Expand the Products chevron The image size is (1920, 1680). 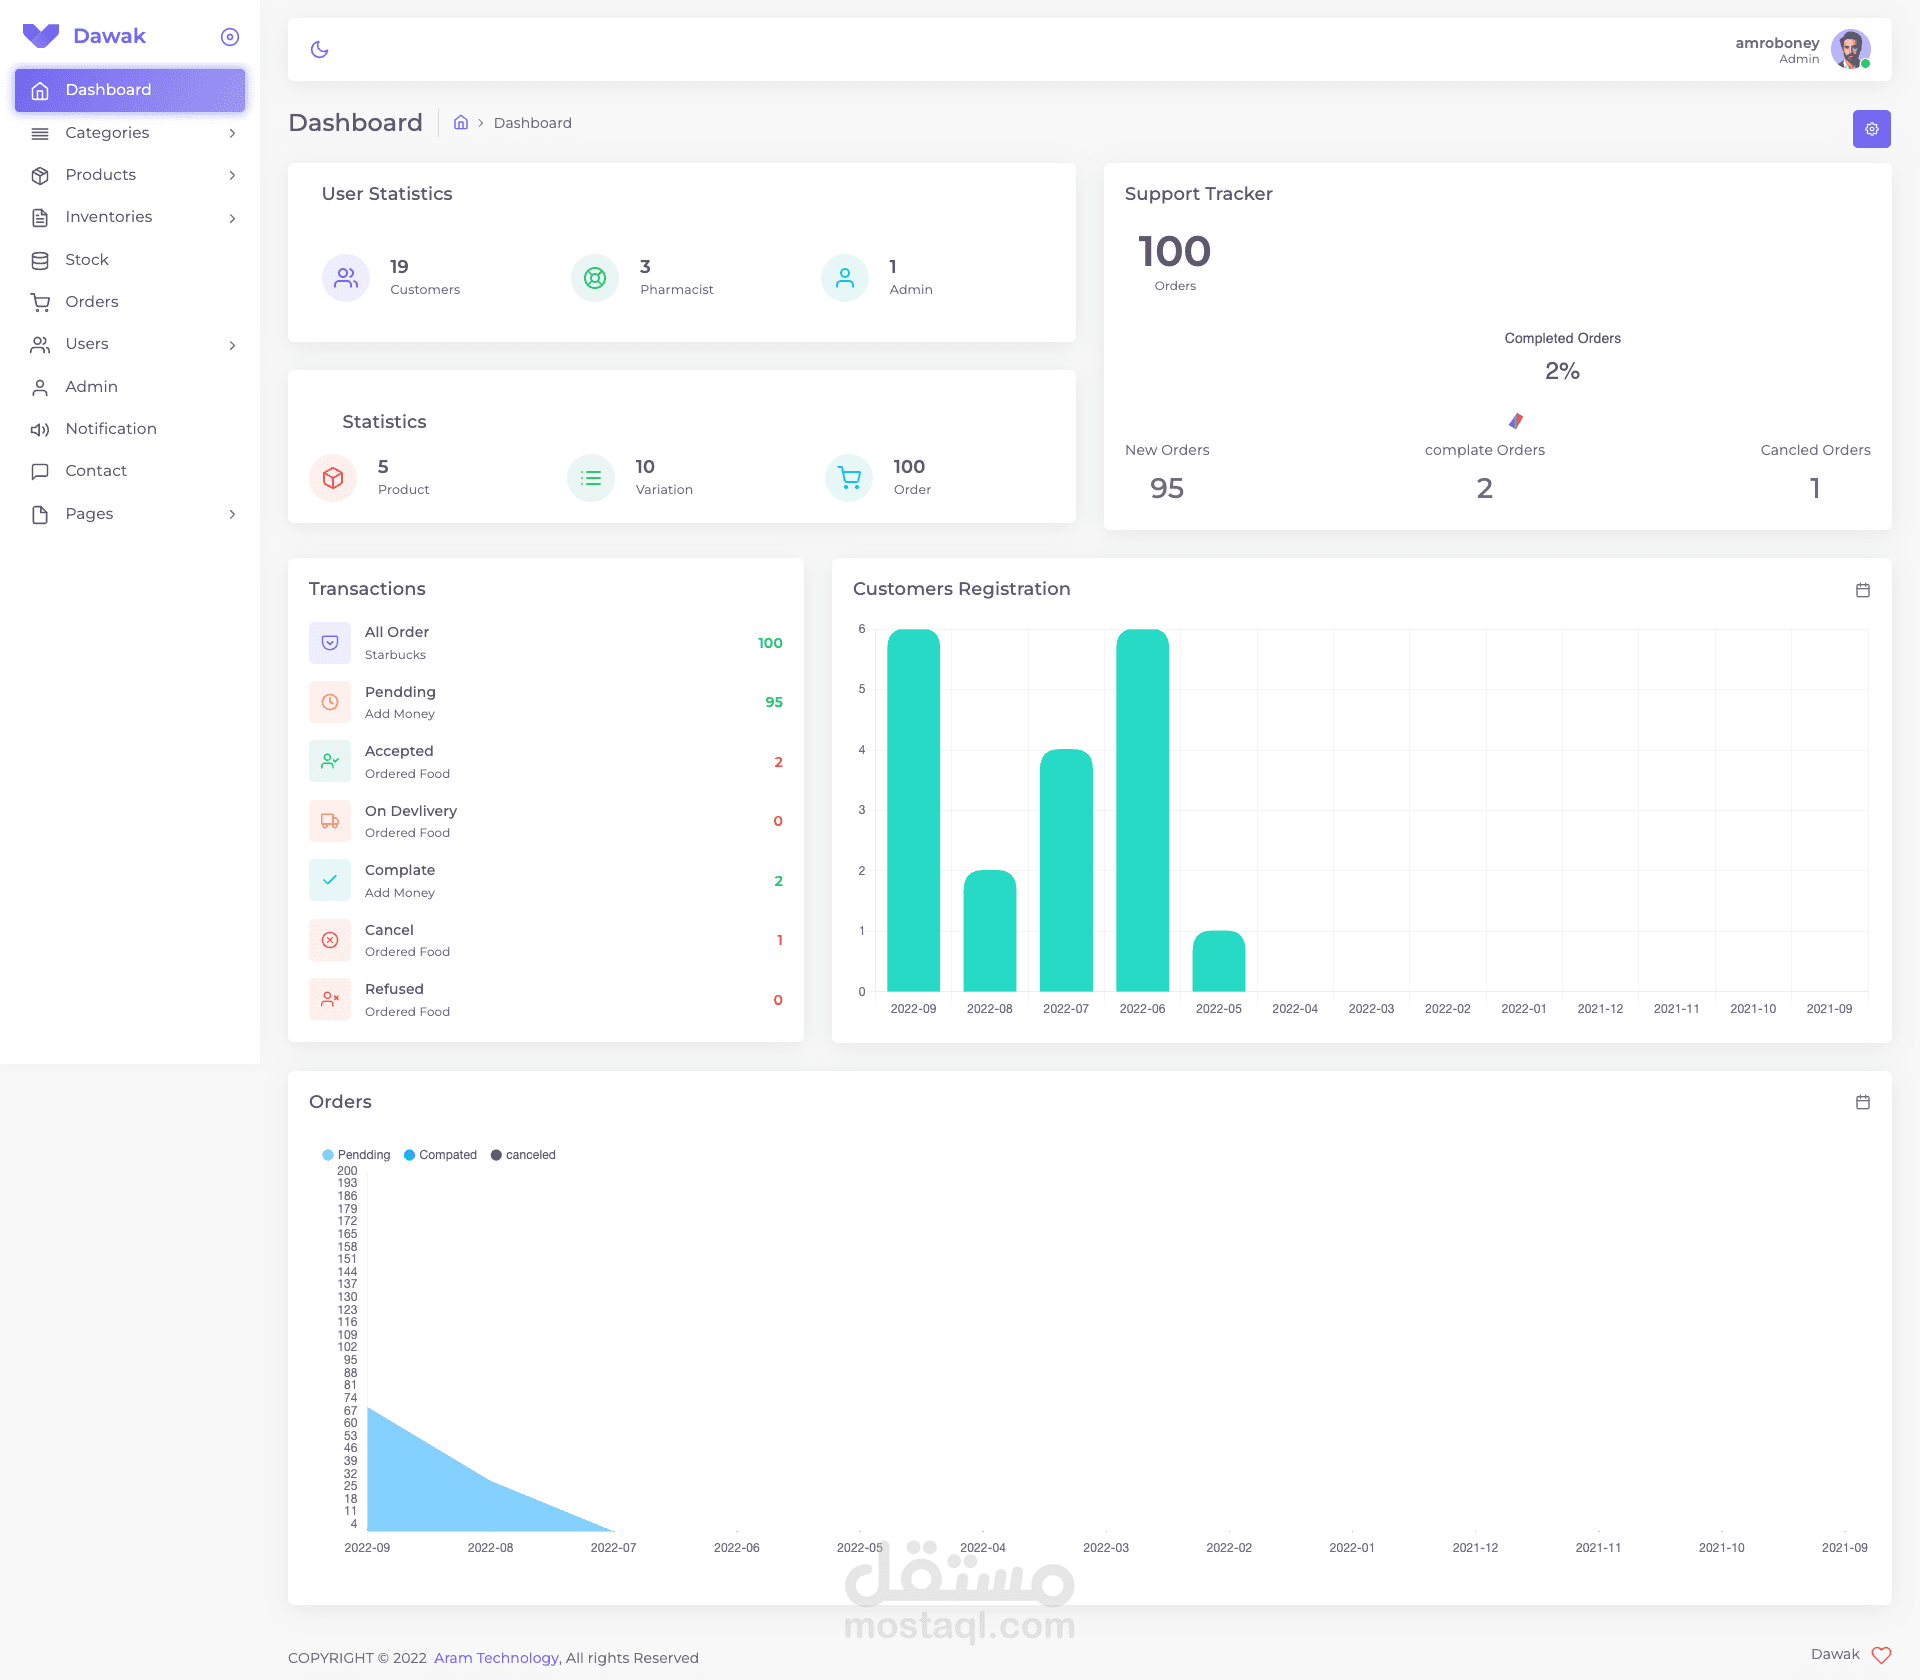(x=232, y=175)
